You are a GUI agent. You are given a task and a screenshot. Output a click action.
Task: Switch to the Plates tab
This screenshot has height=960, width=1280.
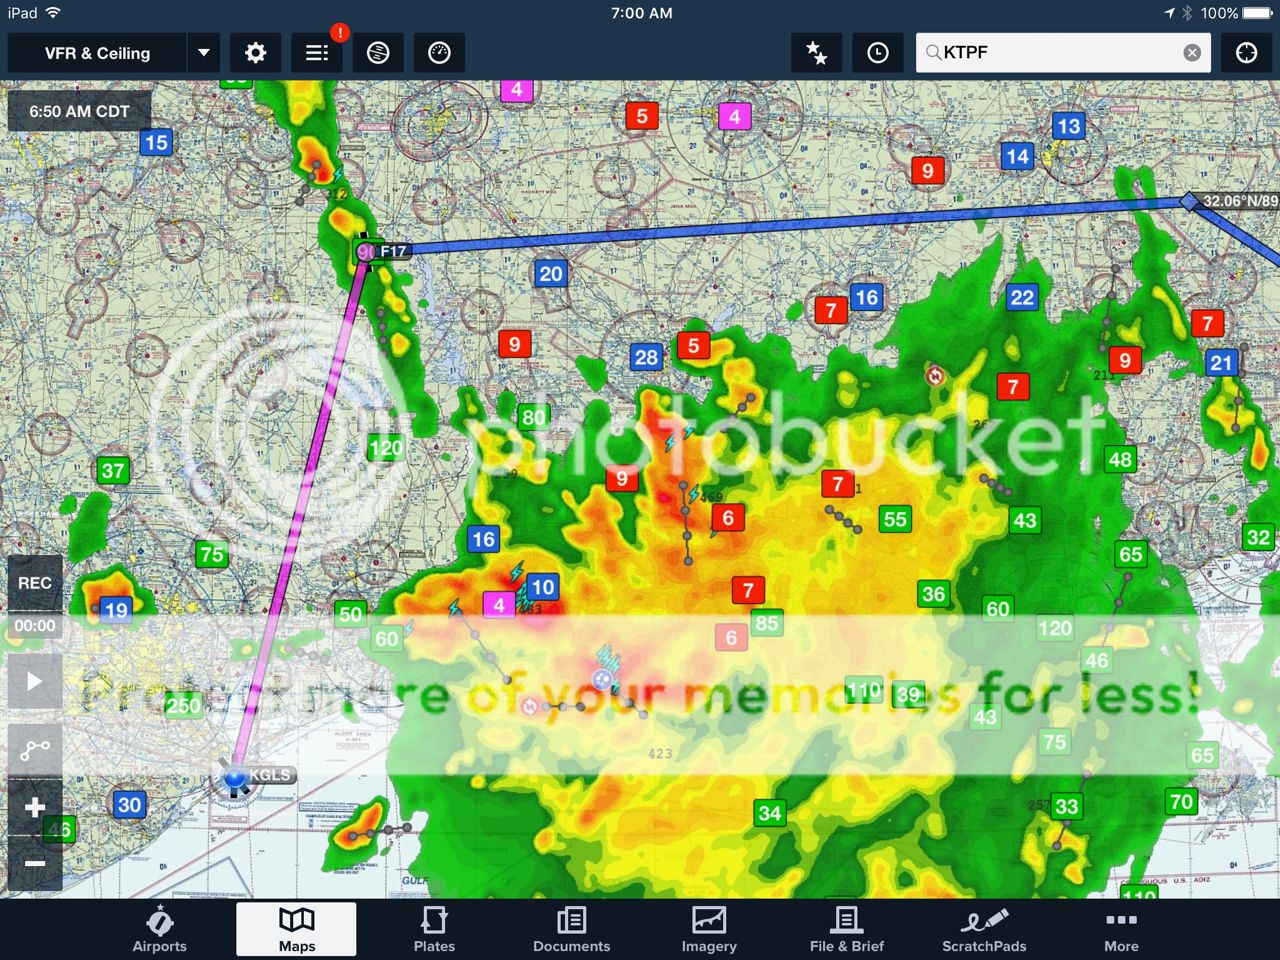tap(434, 930)
